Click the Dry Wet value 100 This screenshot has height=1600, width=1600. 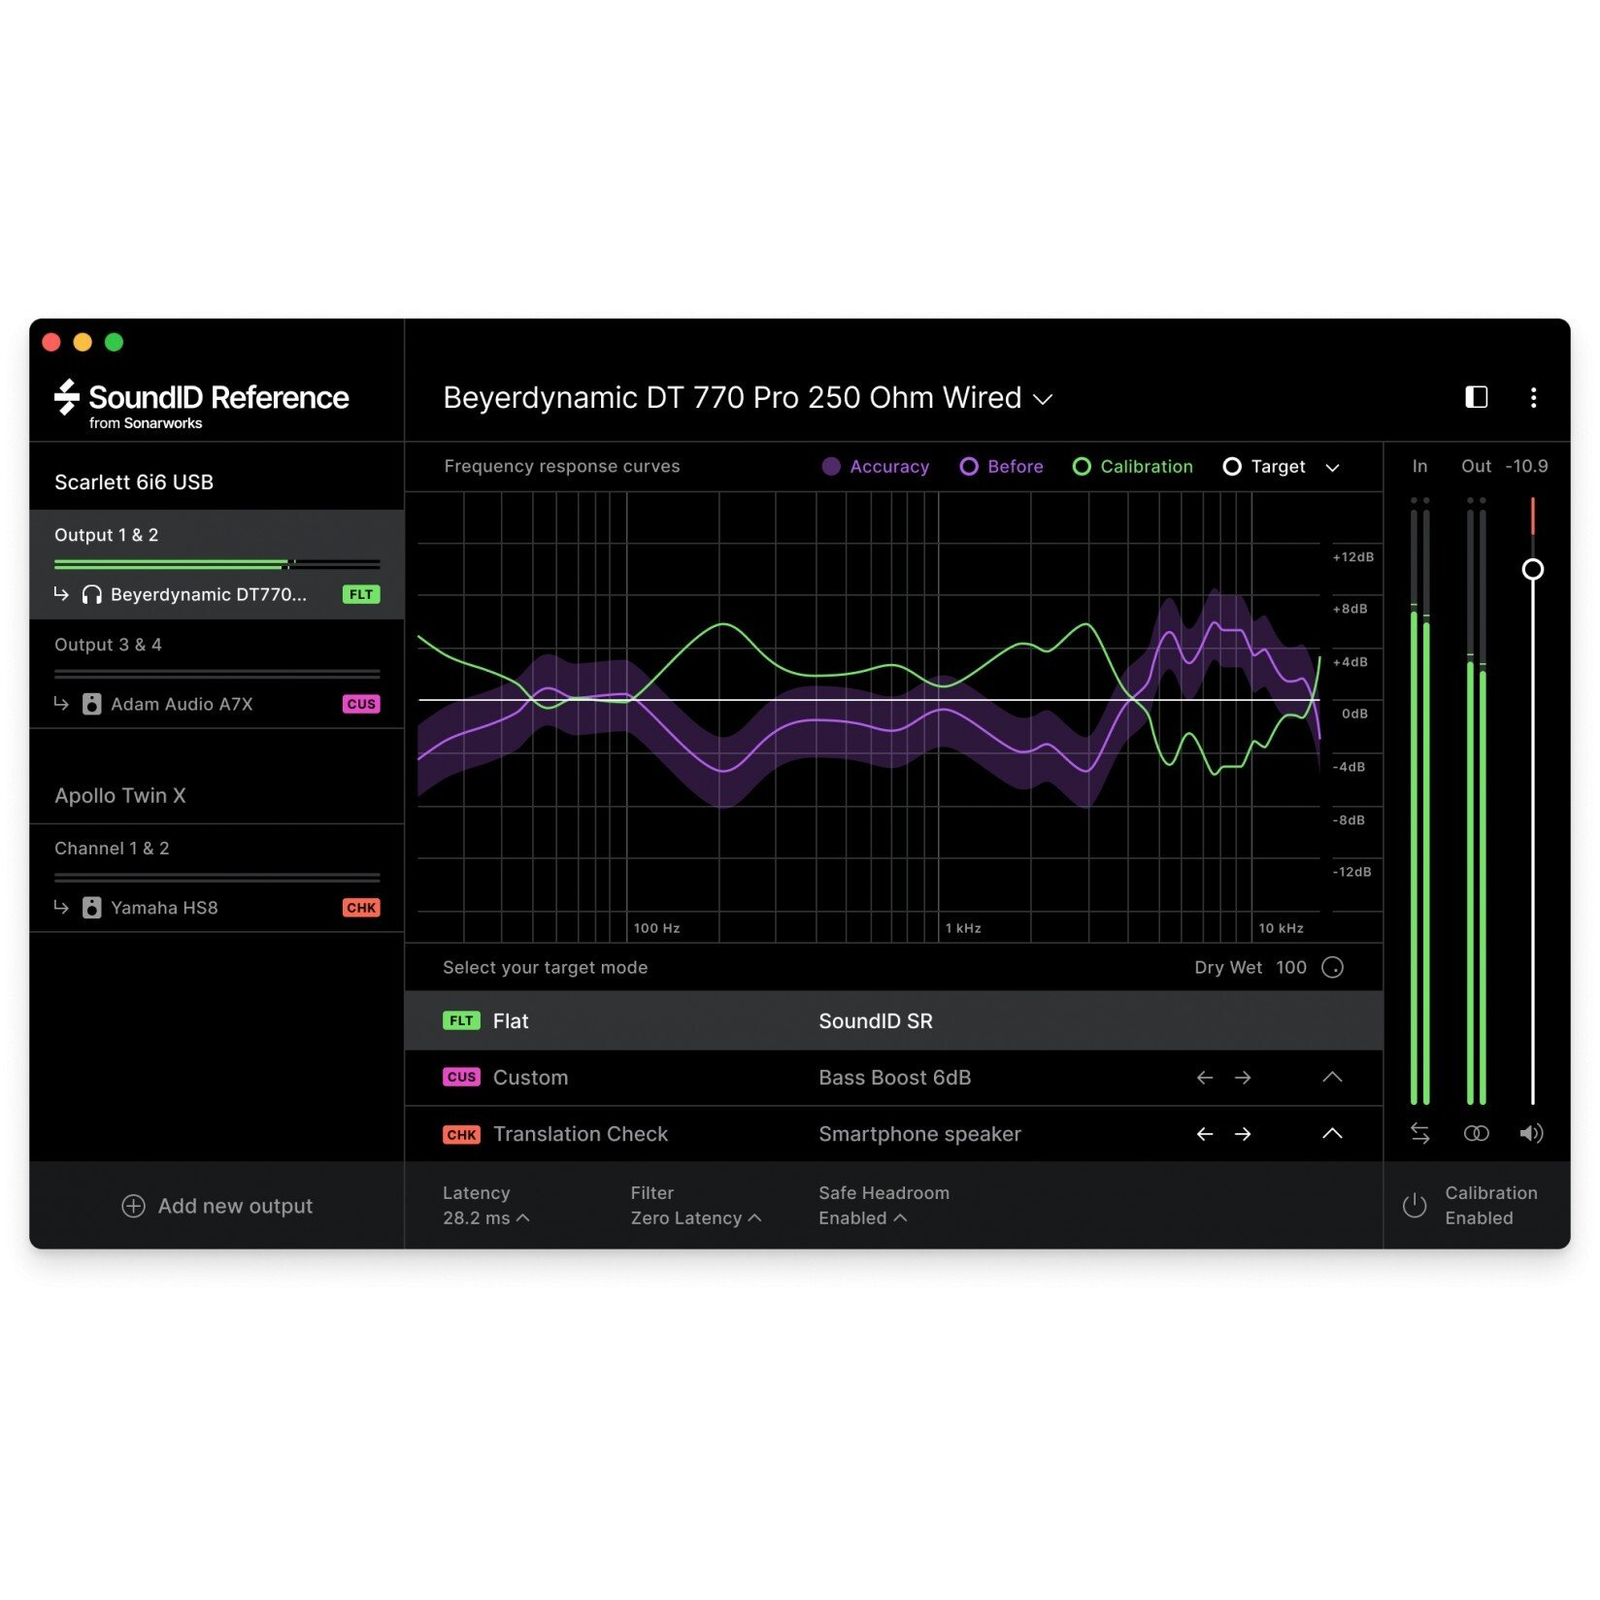pos(1291,967)
